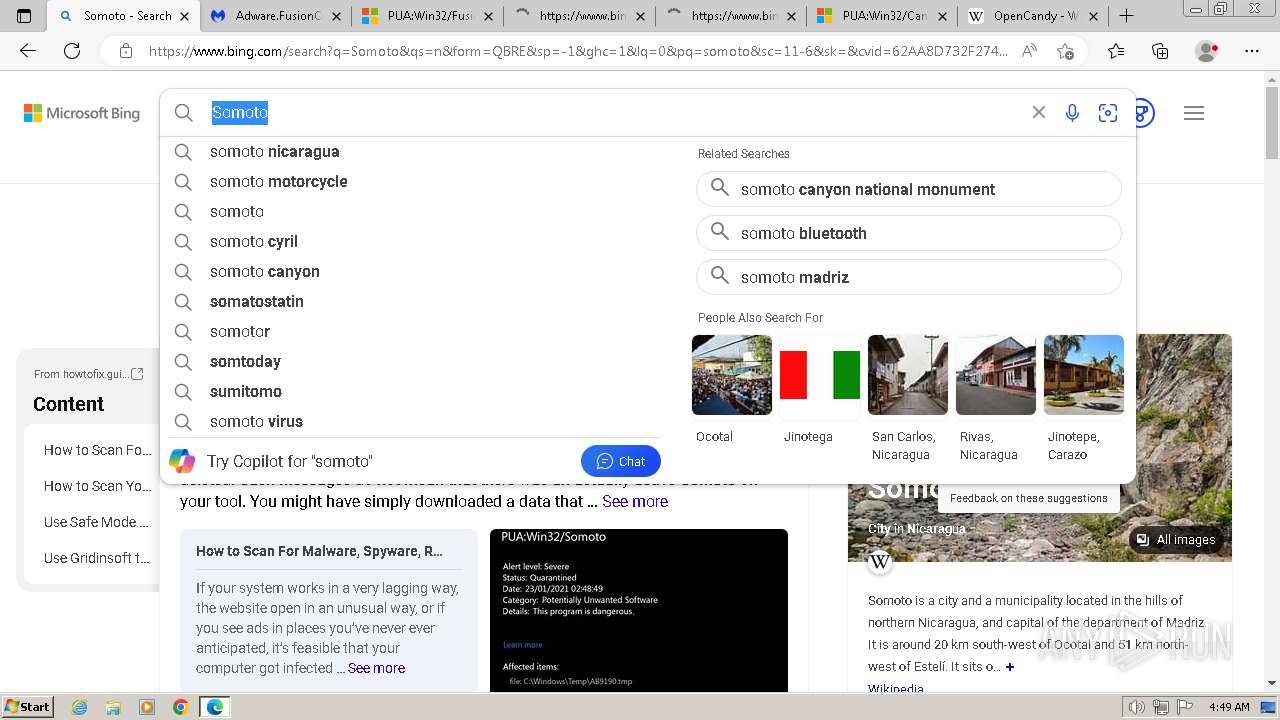Open the Rivas, Nicaragua thumbnail

coord(996,375)
